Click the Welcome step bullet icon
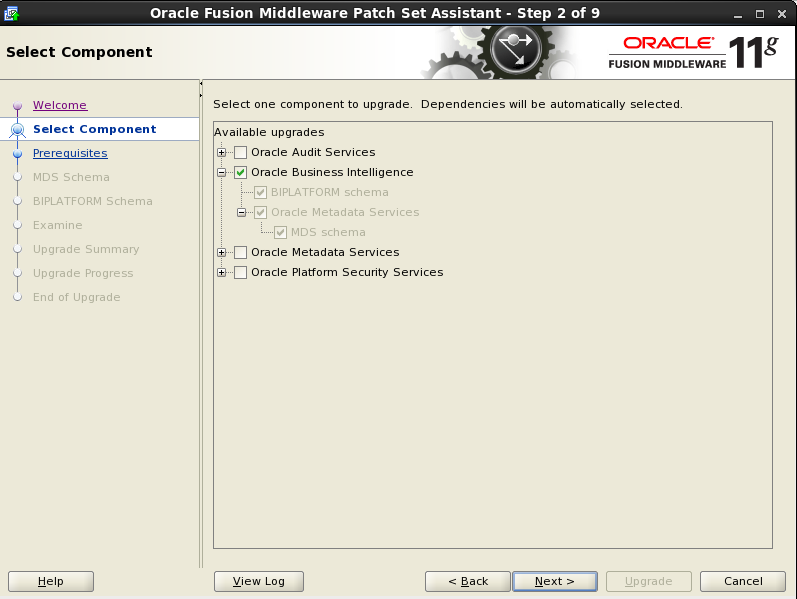The width and height of the screenshot is (797, 599). 17,105
